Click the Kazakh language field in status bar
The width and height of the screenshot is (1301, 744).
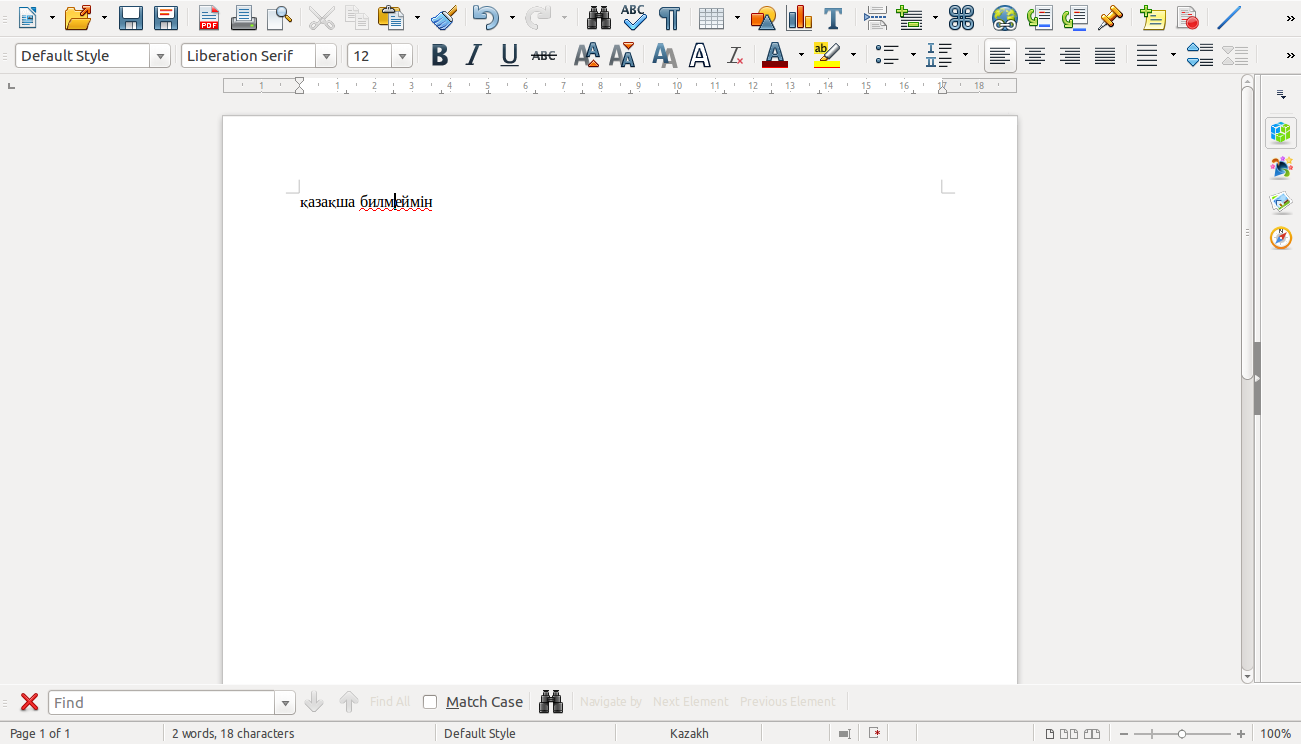pyautogui.click(x=689, y=733)
